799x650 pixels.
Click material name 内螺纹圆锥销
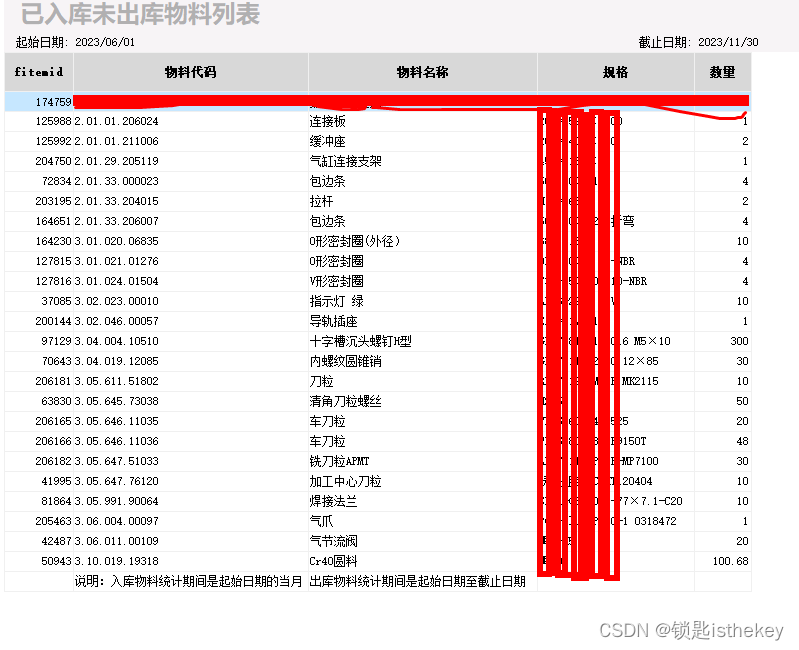tap(345, 361)
